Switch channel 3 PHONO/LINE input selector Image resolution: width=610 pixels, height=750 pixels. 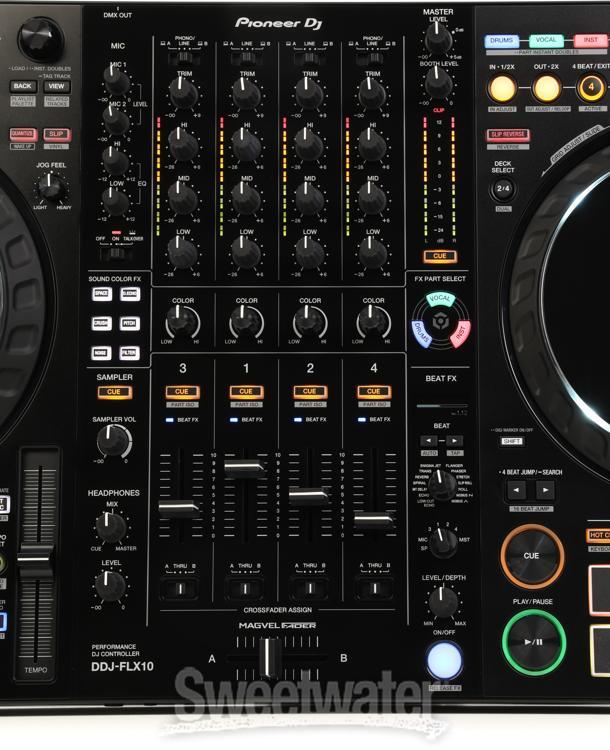pyautogui.click(x=184, y=59)
